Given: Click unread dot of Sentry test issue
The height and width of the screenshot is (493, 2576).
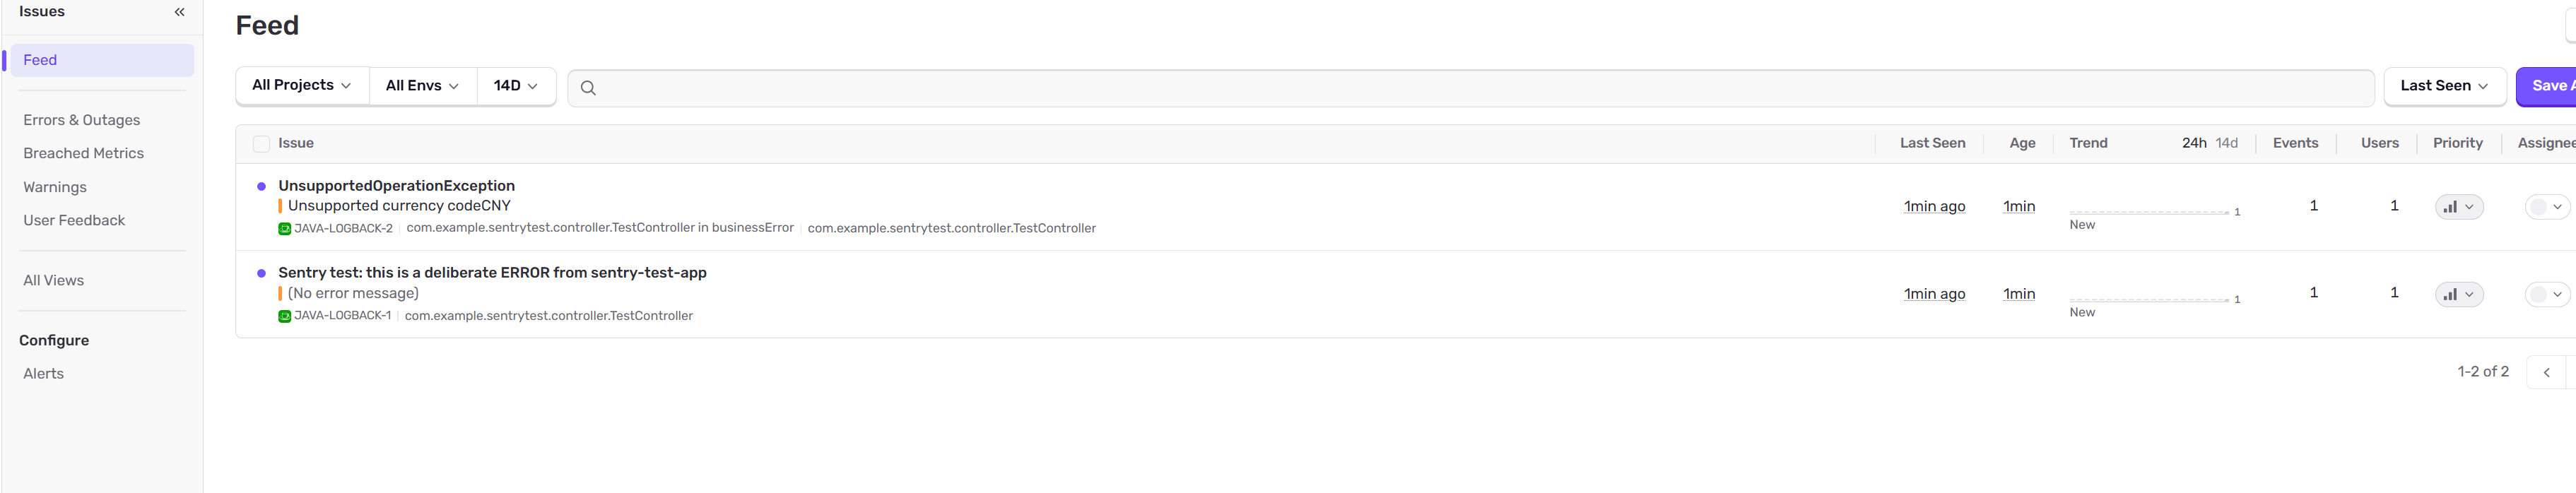Looking at the screenshot, I should click(x=261, y=273).
